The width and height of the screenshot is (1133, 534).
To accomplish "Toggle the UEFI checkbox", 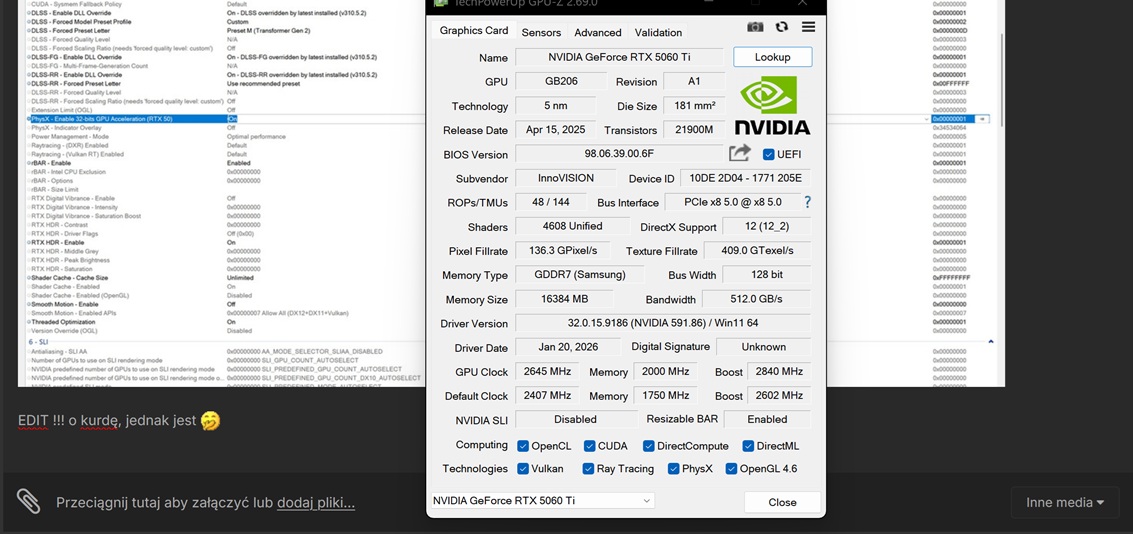I will pyautogui.click(x=769, y=154).
